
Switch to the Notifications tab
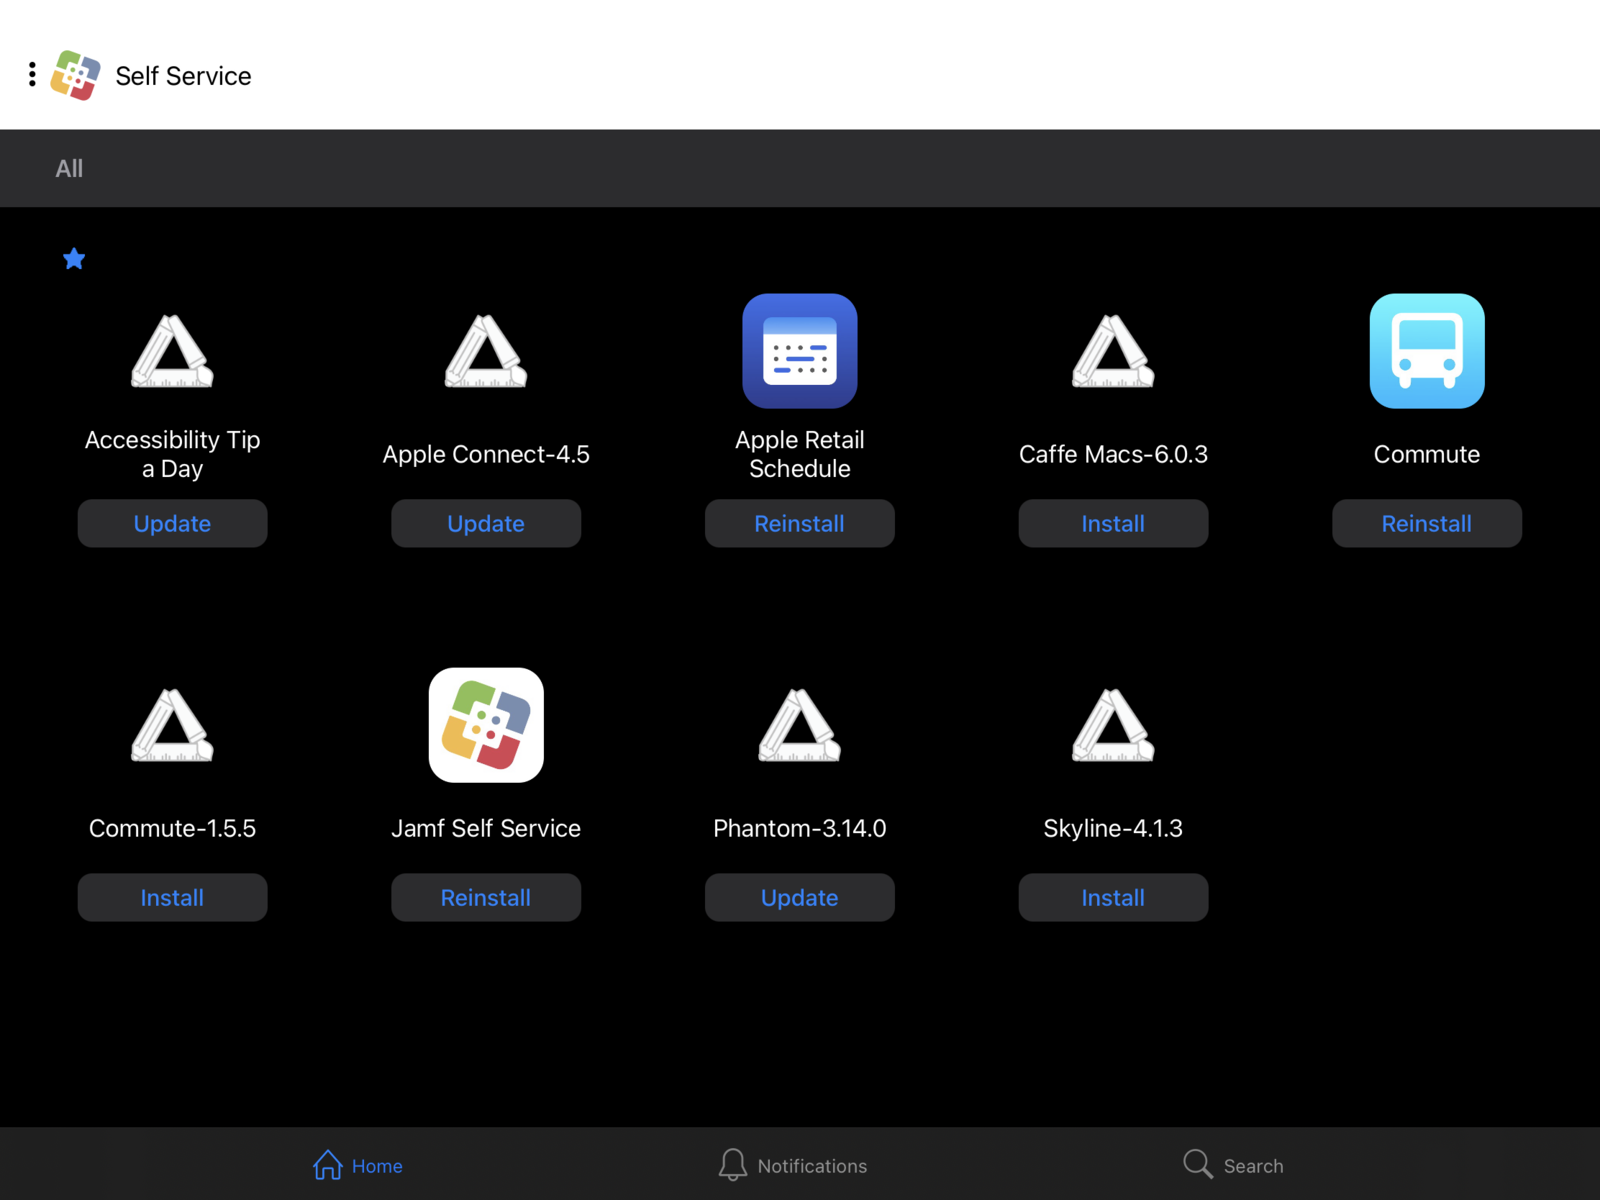pos(793,1165)
